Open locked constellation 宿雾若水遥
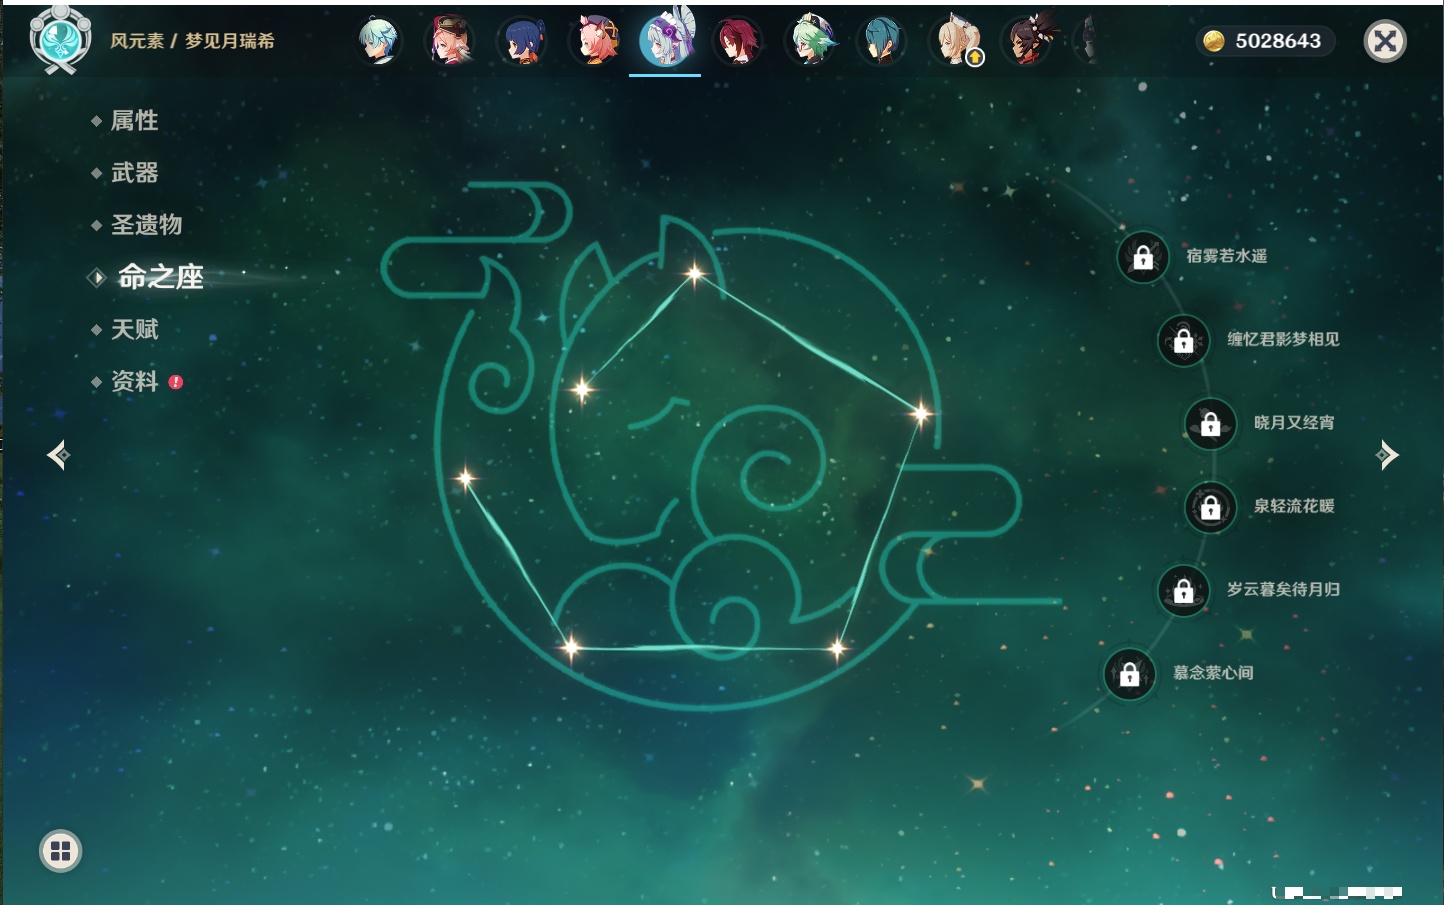Image resolution: width=1444 pixels, height=905 pixels. click(x=1143, y=257)
